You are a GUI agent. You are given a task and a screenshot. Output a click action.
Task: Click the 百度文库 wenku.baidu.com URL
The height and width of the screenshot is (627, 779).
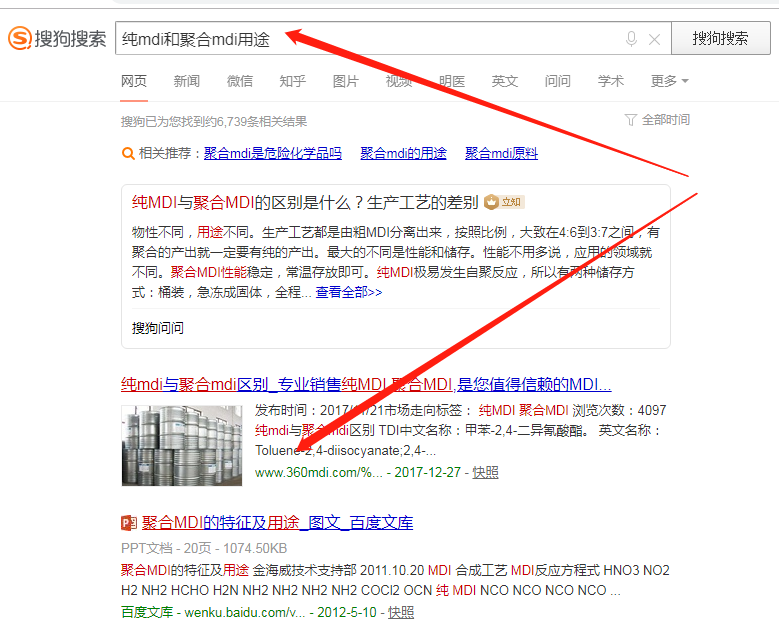[x=213, y=612]
